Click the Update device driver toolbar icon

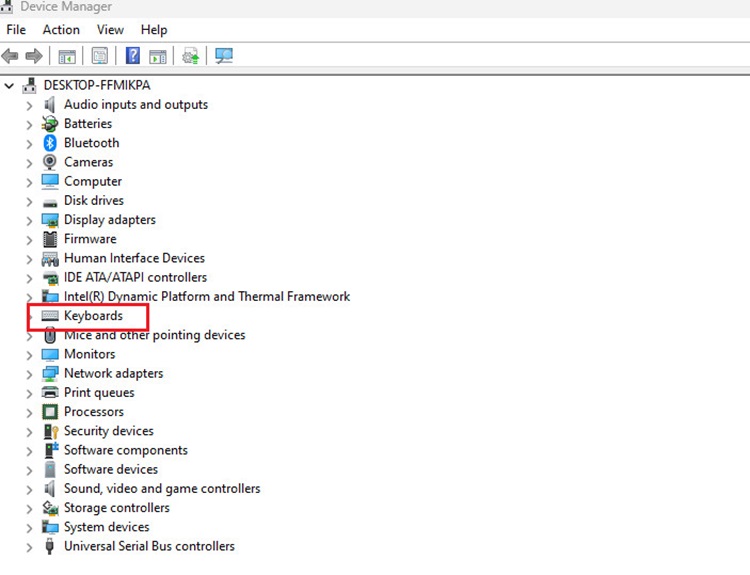[x=191, y=56]
